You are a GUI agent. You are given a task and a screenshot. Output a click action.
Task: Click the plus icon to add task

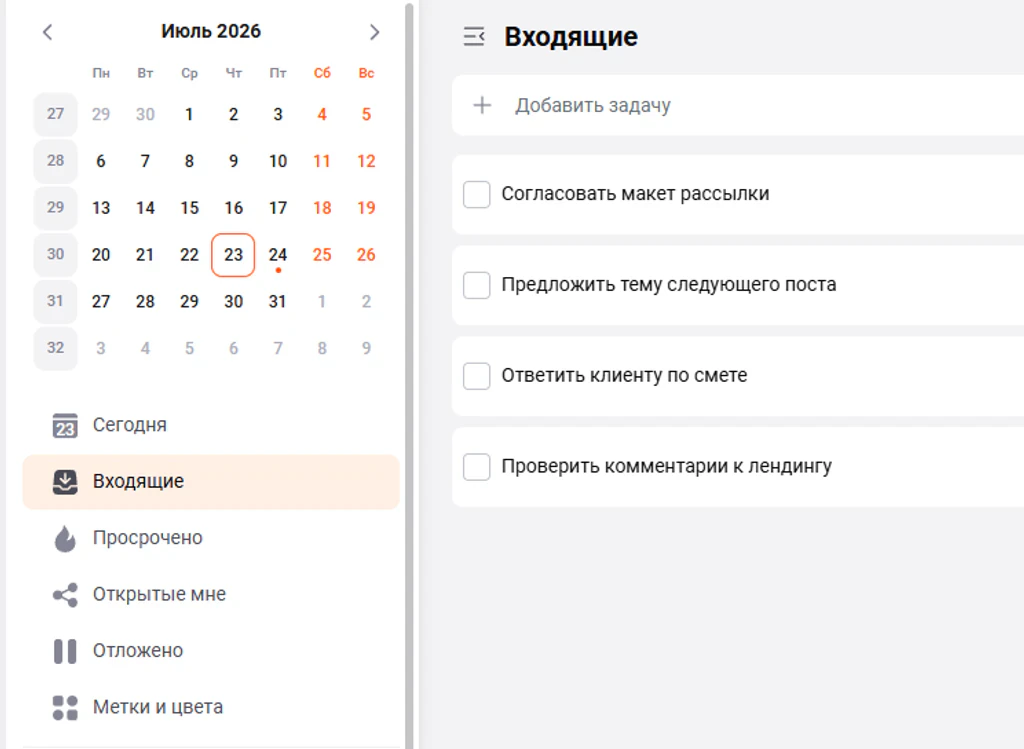[x=482, y=105]
